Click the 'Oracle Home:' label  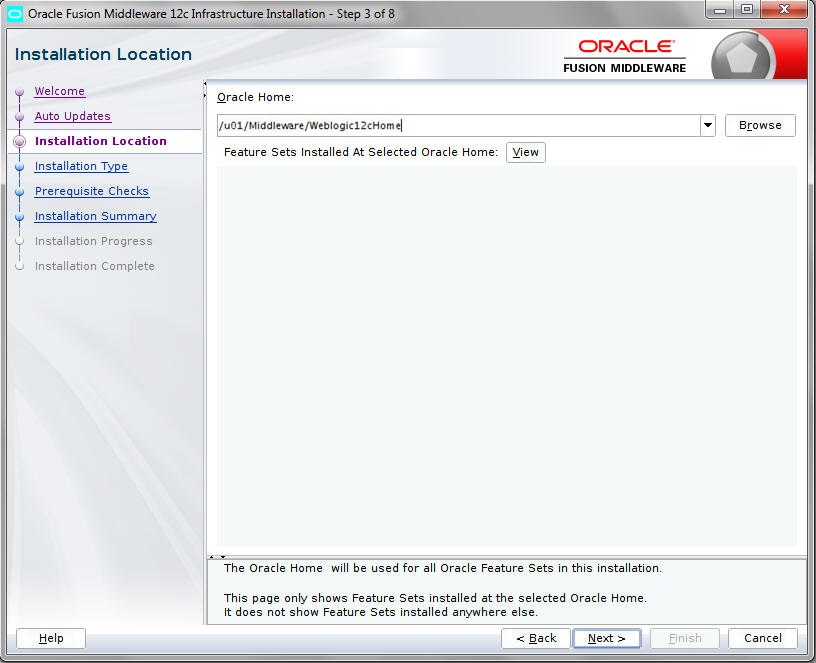[x=255, y=97]
